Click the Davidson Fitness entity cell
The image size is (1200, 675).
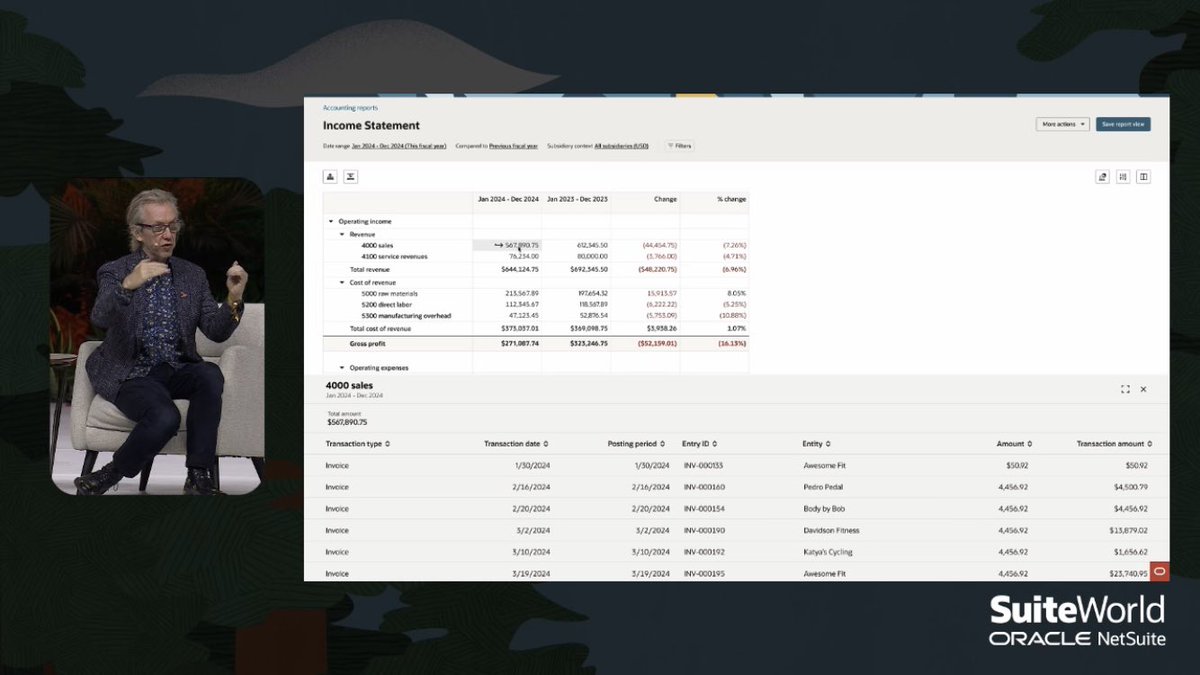click(x=831, y=531)
